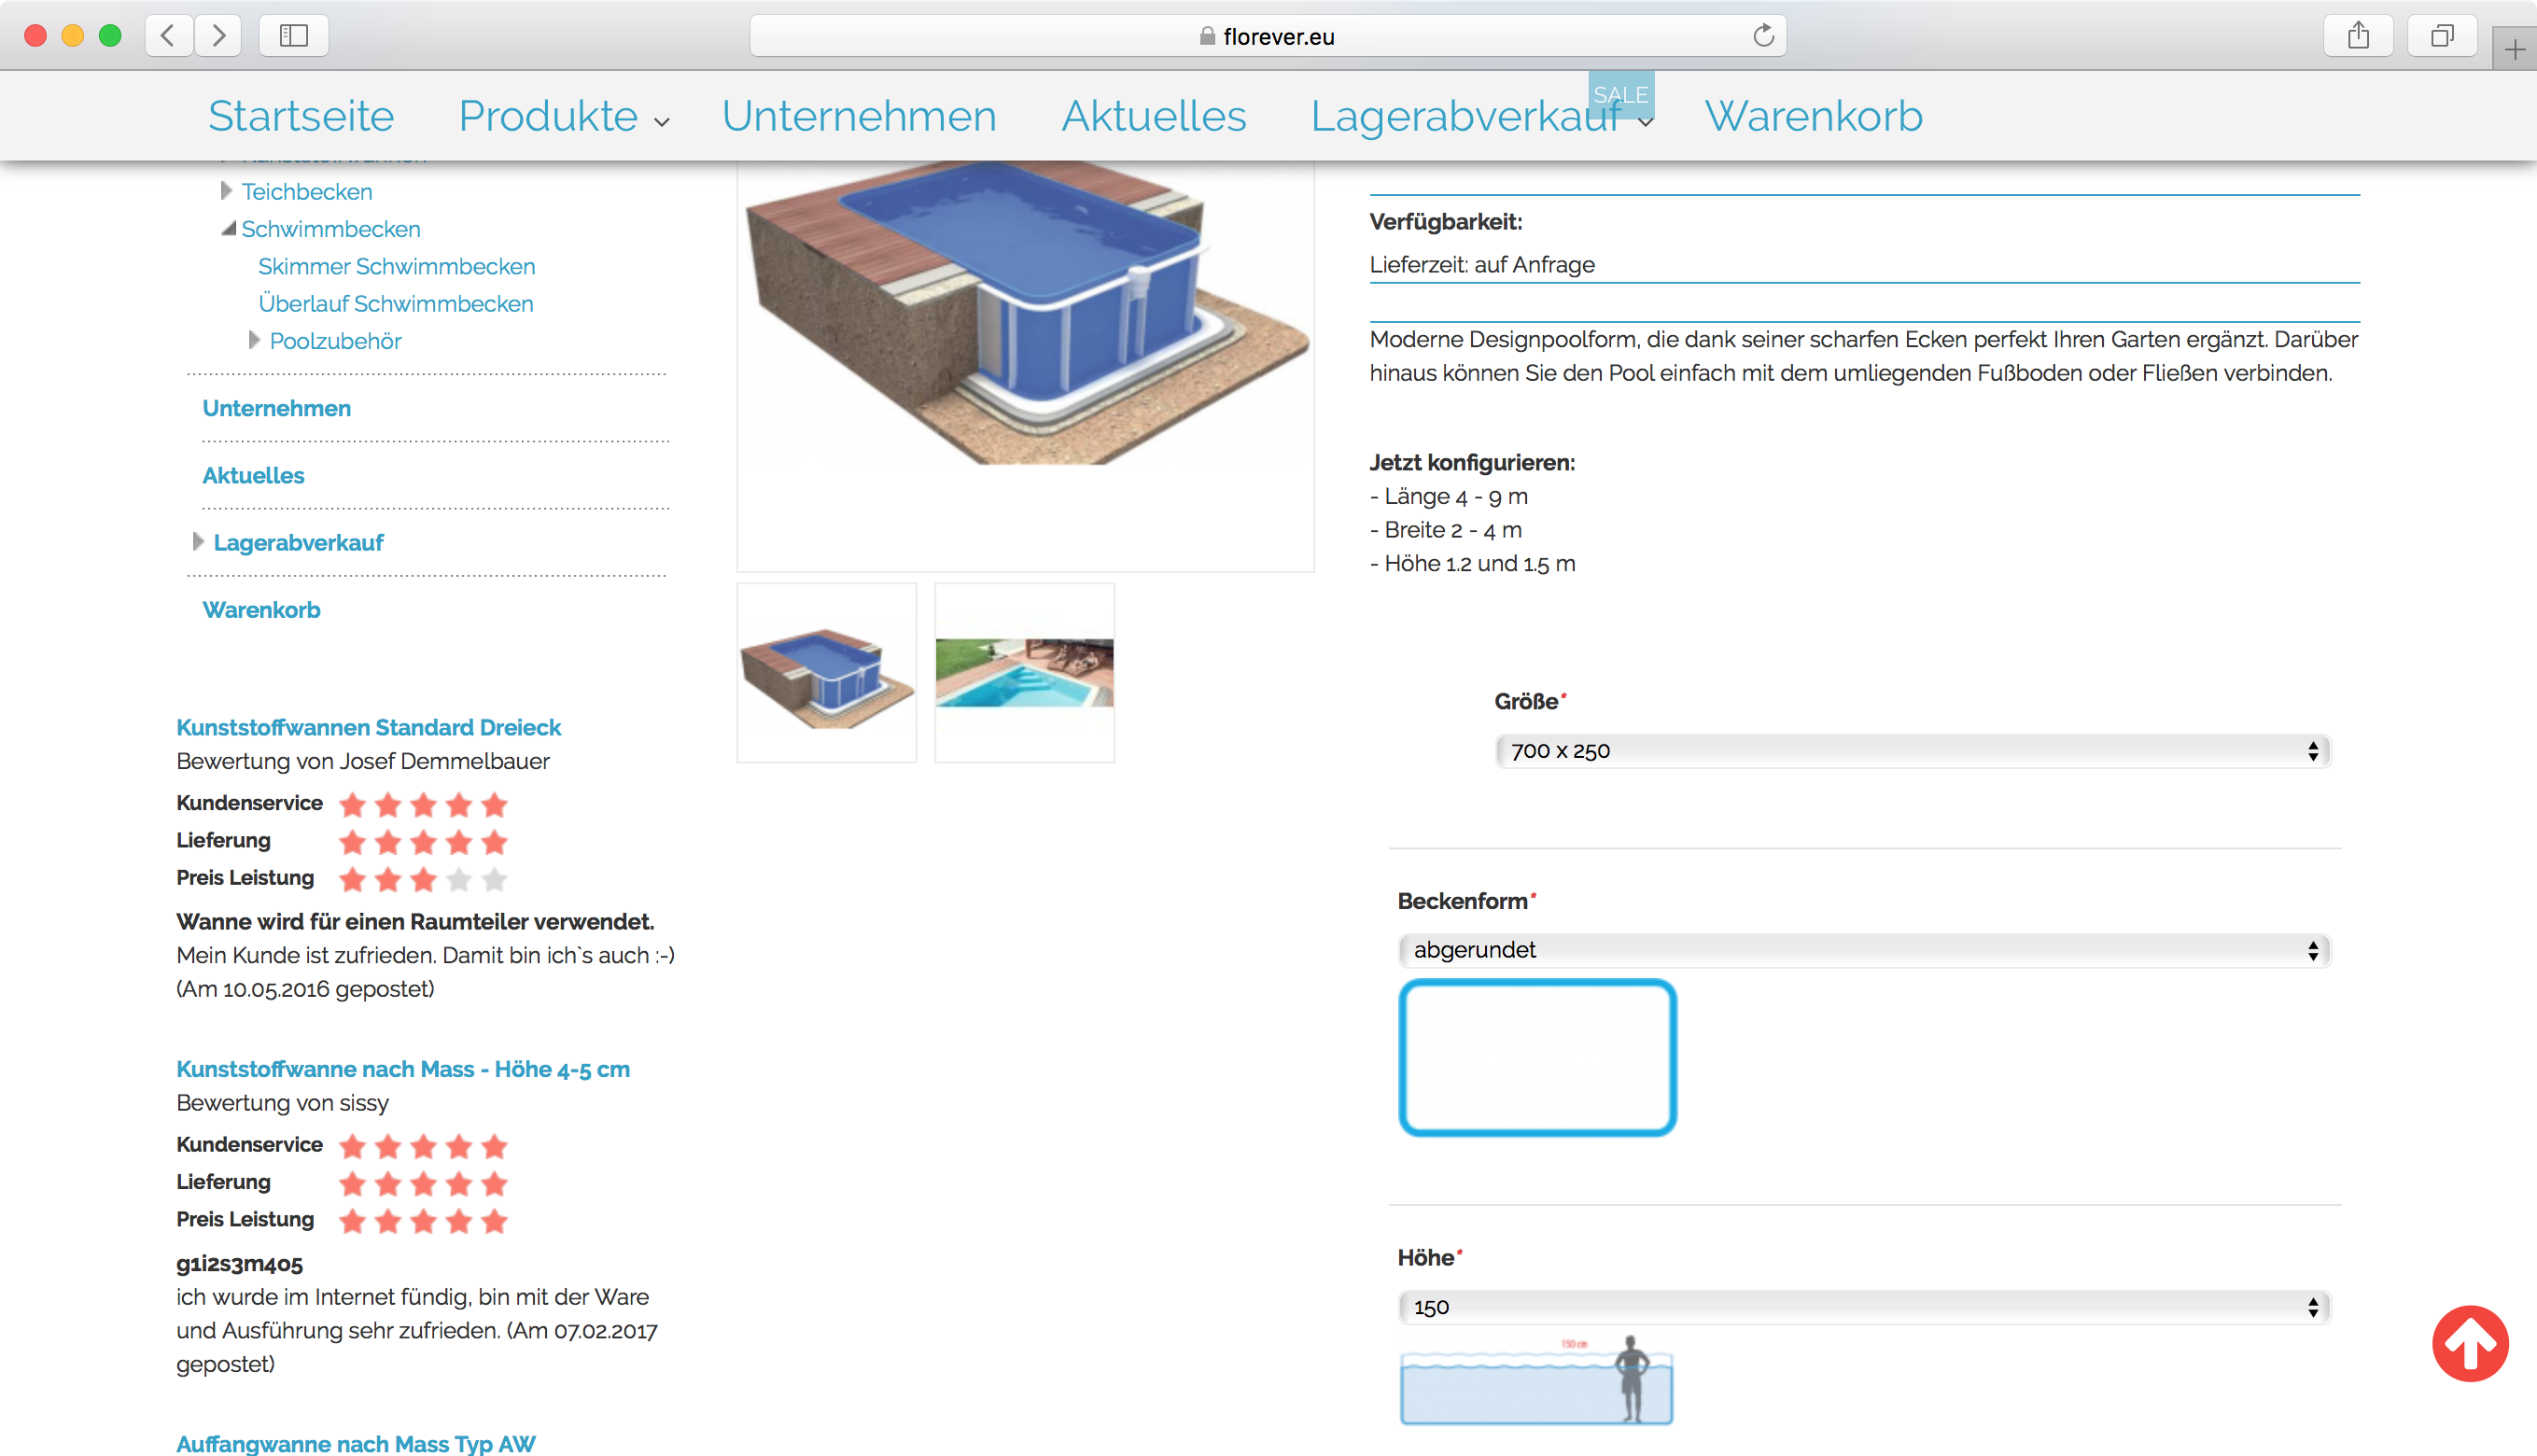Click fifth Lieferung star, Josef Demmelbauer review
Viewport: 2537px width, 1456px height.
click(x=494, y=841)
